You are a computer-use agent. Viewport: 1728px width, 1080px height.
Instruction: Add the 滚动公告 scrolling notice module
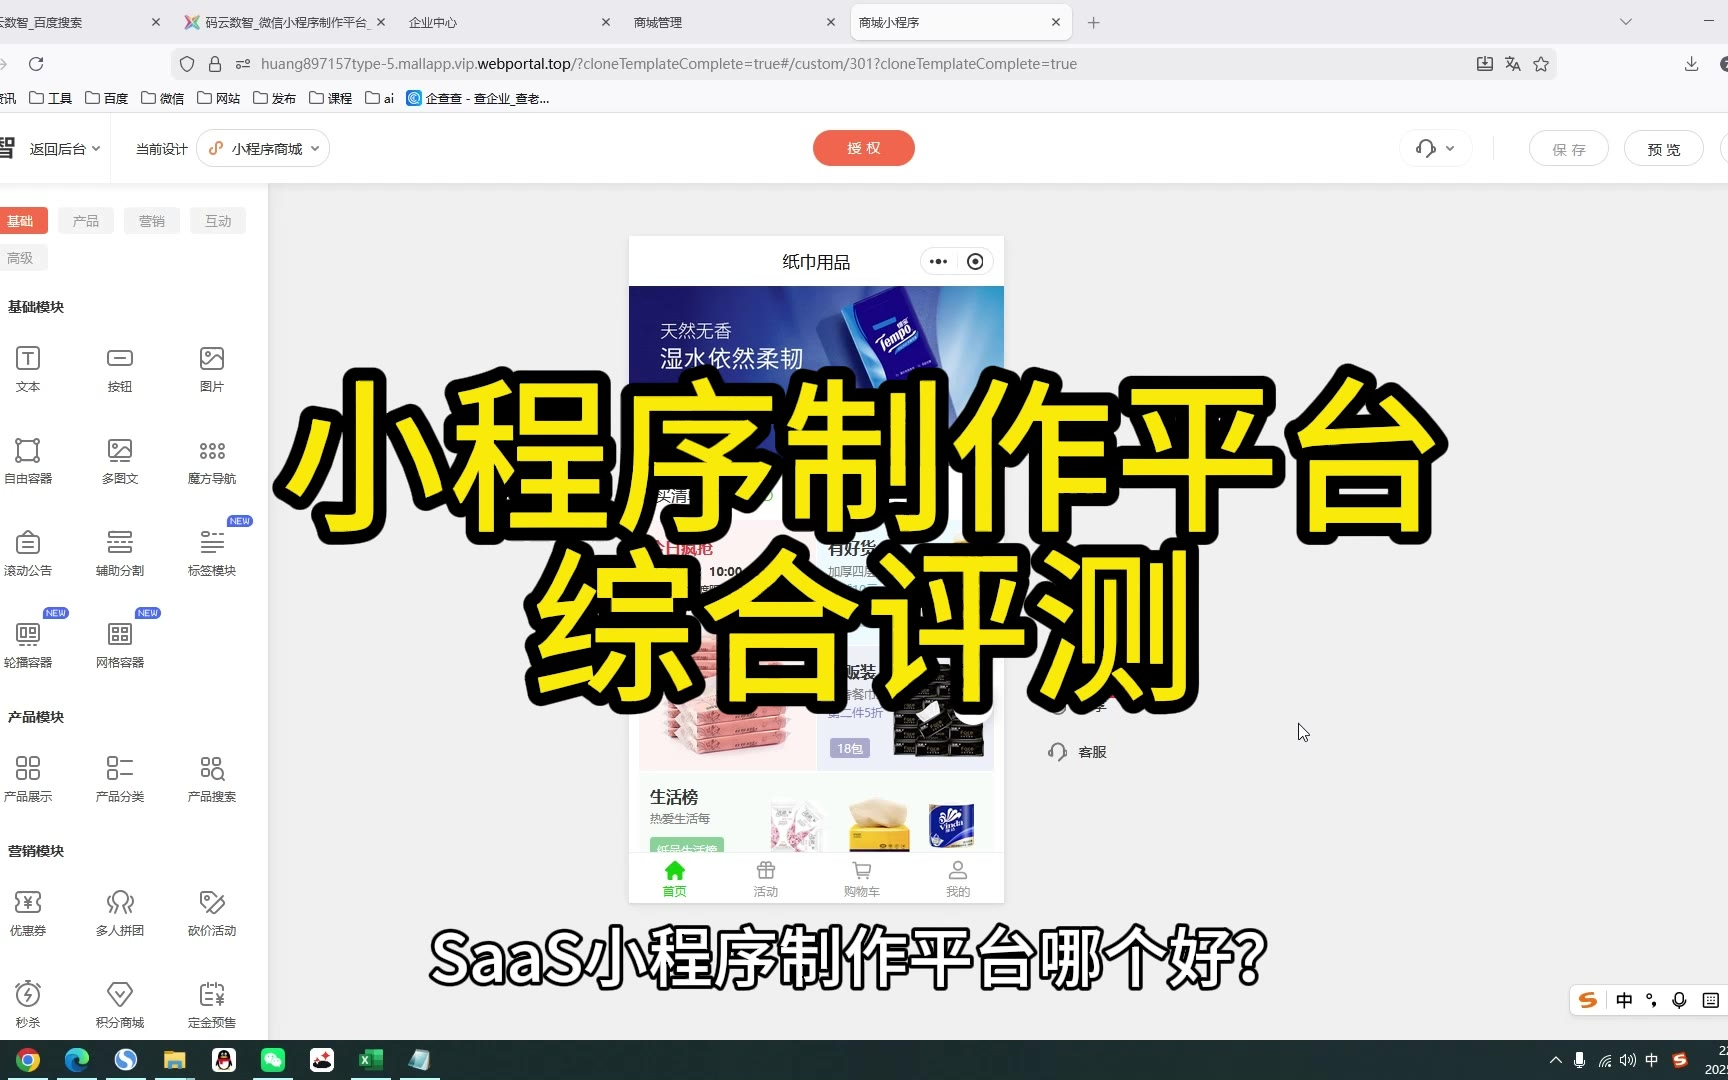coord(28,553)
